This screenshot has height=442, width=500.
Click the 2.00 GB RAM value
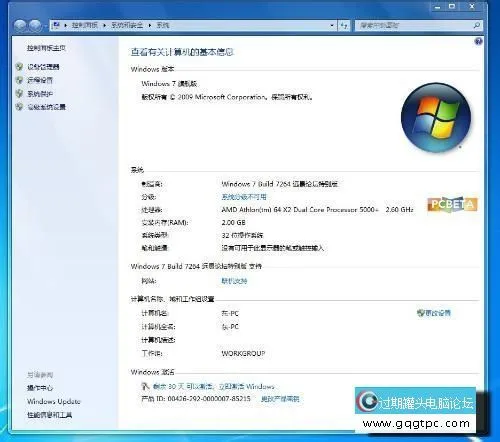(x=233, y=222)
